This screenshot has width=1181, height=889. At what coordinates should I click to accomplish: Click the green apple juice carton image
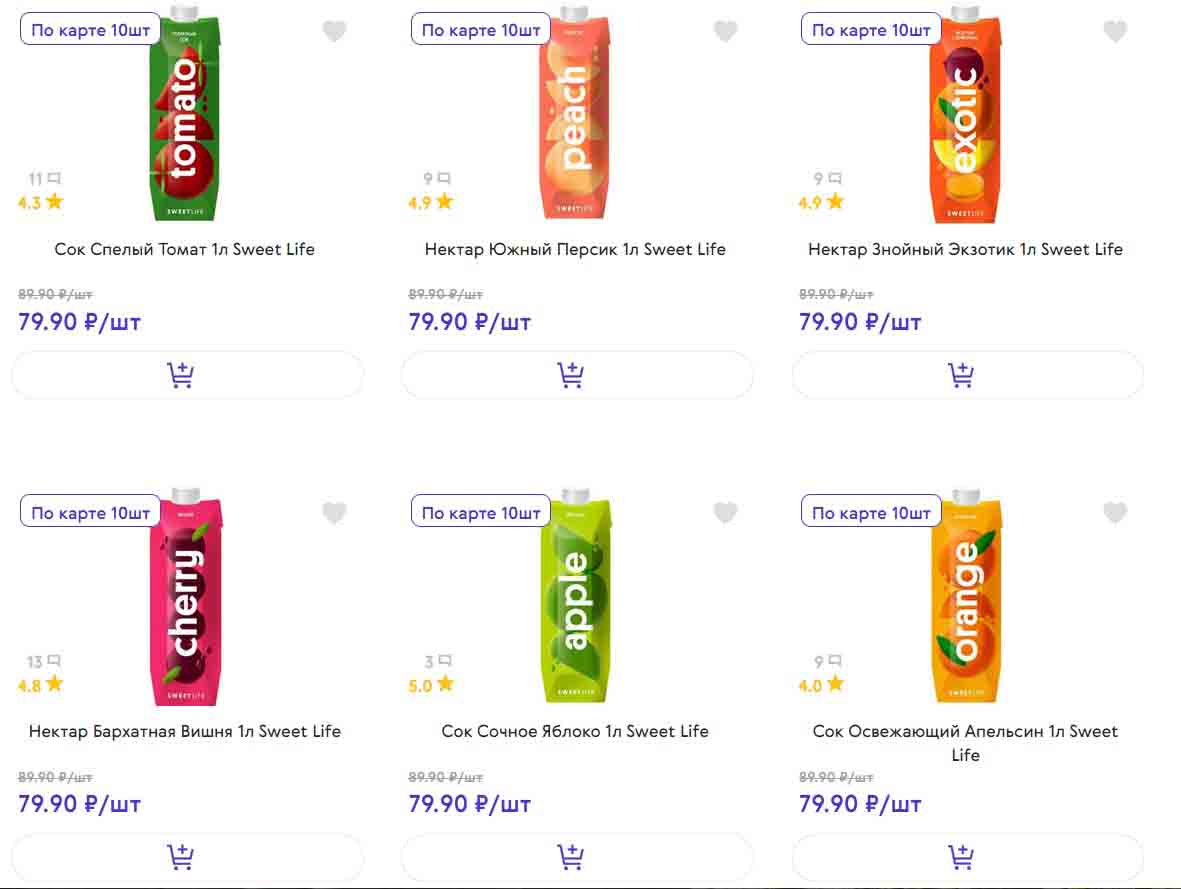click(576, 598)
